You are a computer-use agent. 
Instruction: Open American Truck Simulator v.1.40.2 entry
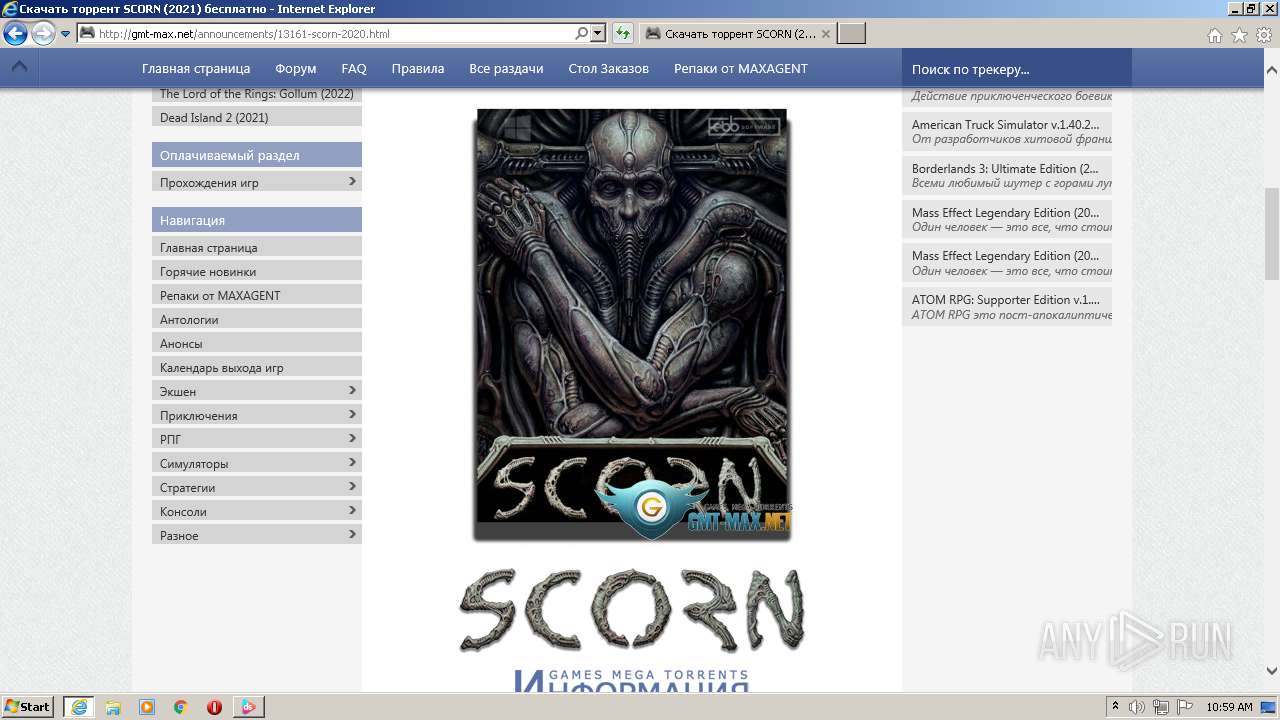click(1007, 132)
